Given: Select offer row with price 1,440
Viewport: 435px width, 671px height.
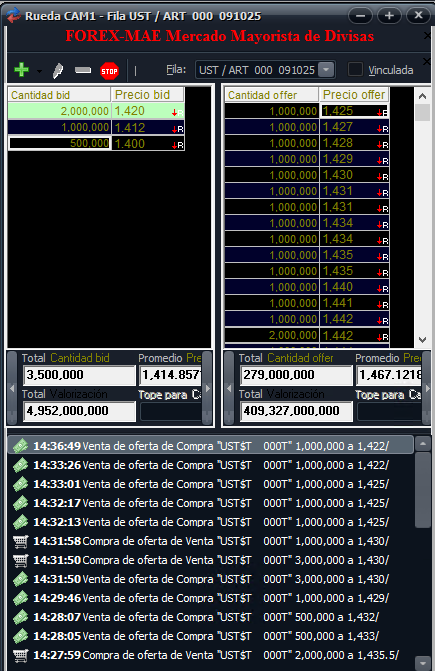Looking at the screenshot, I should click(x=307, y=287).
